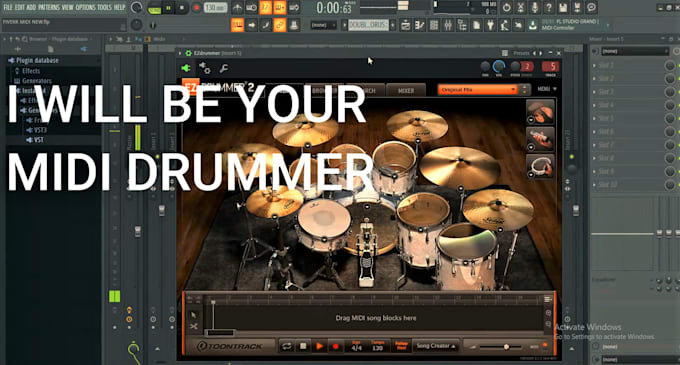Click the floppy disk save icon
680x365 pixels.
pyautogui.click(x=563, y=7)
